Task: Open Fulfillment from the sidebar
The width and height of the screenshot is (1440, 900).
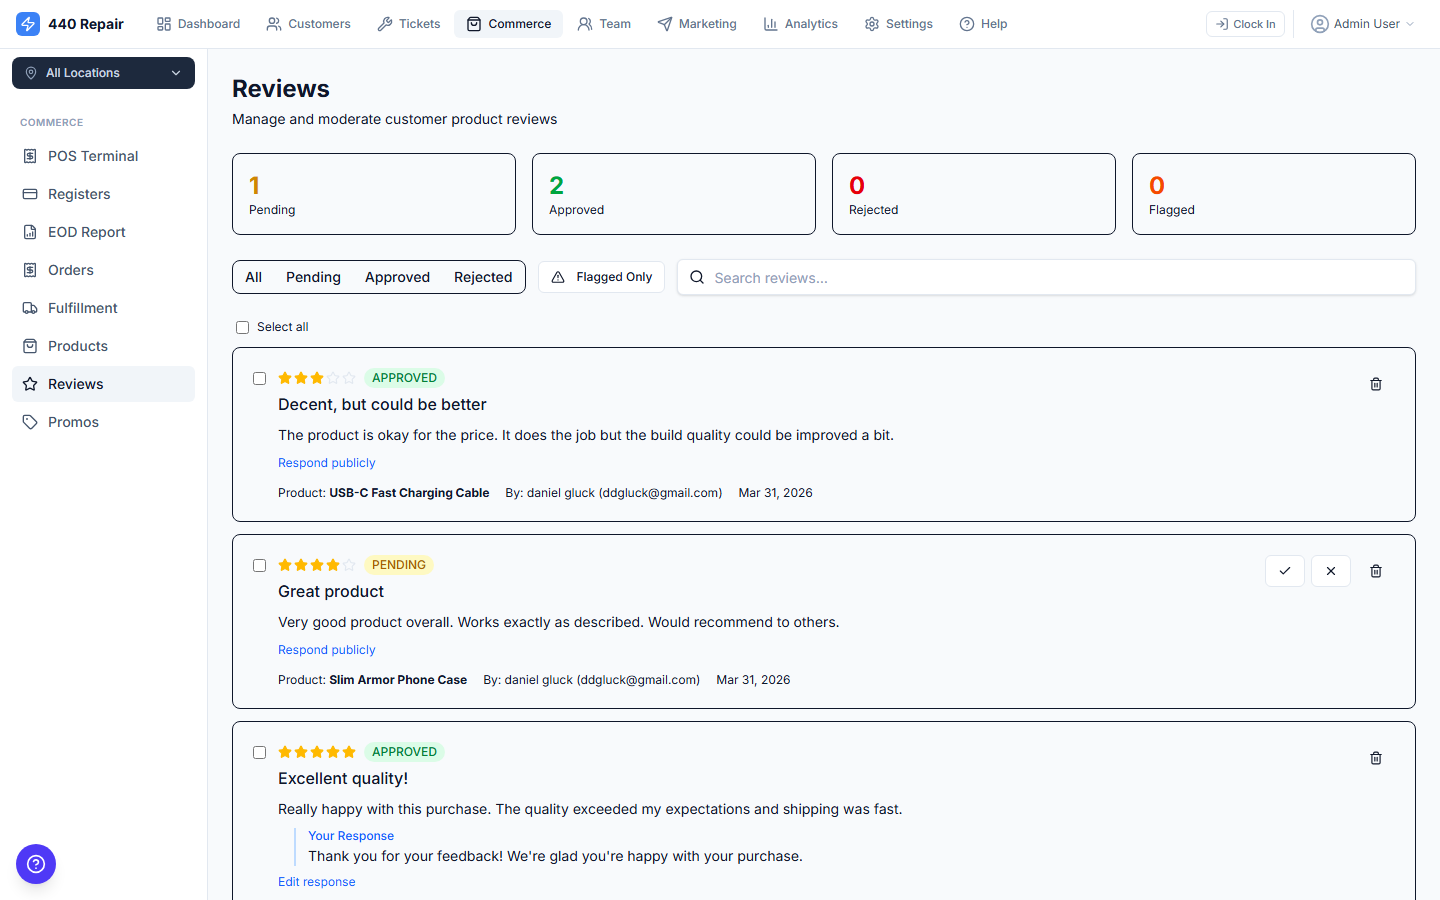Action: pos(83,308)
